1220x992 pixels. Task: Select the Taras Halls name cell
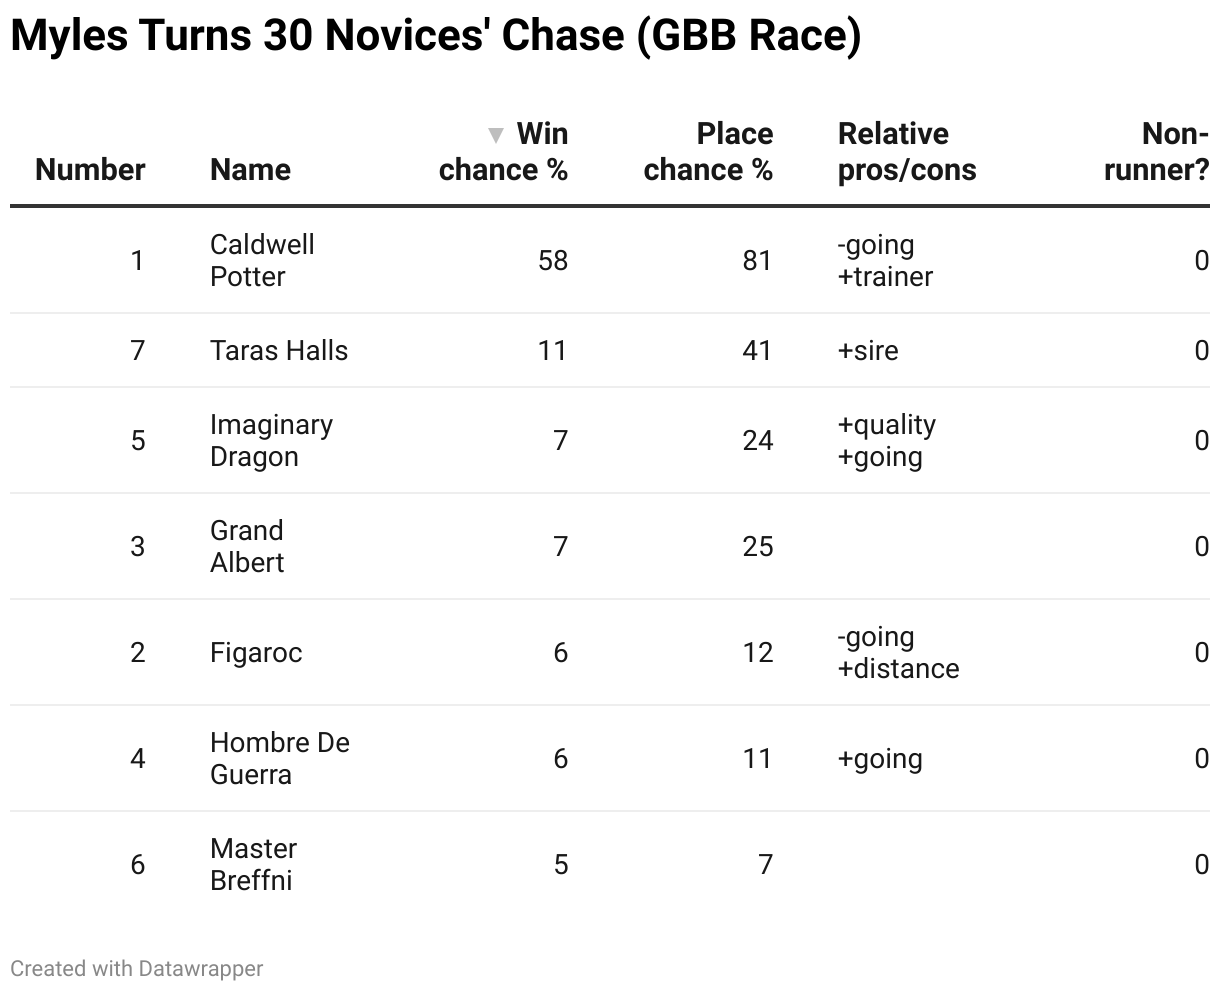tap(279, 351)
